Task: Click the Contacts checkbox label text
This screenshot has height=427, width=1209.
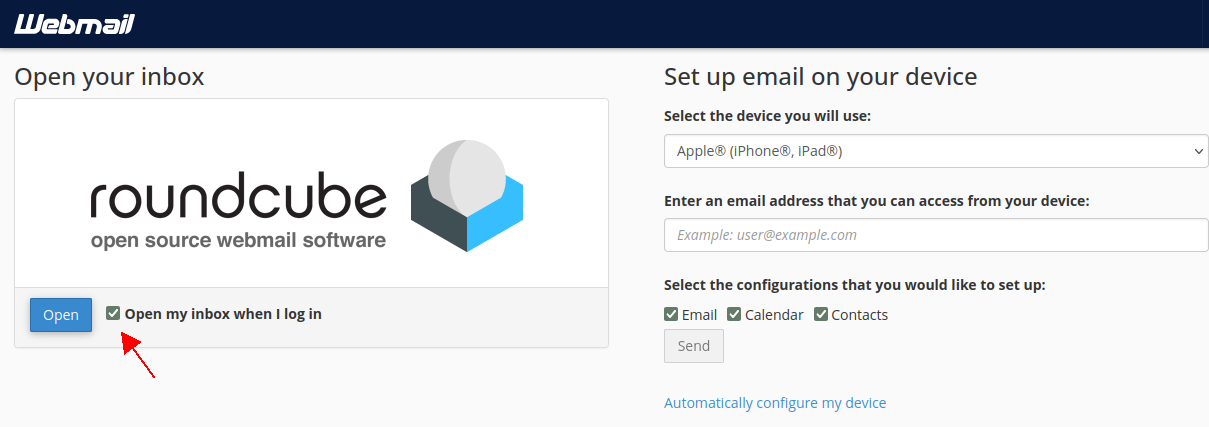Action: (x=859, y=315)
